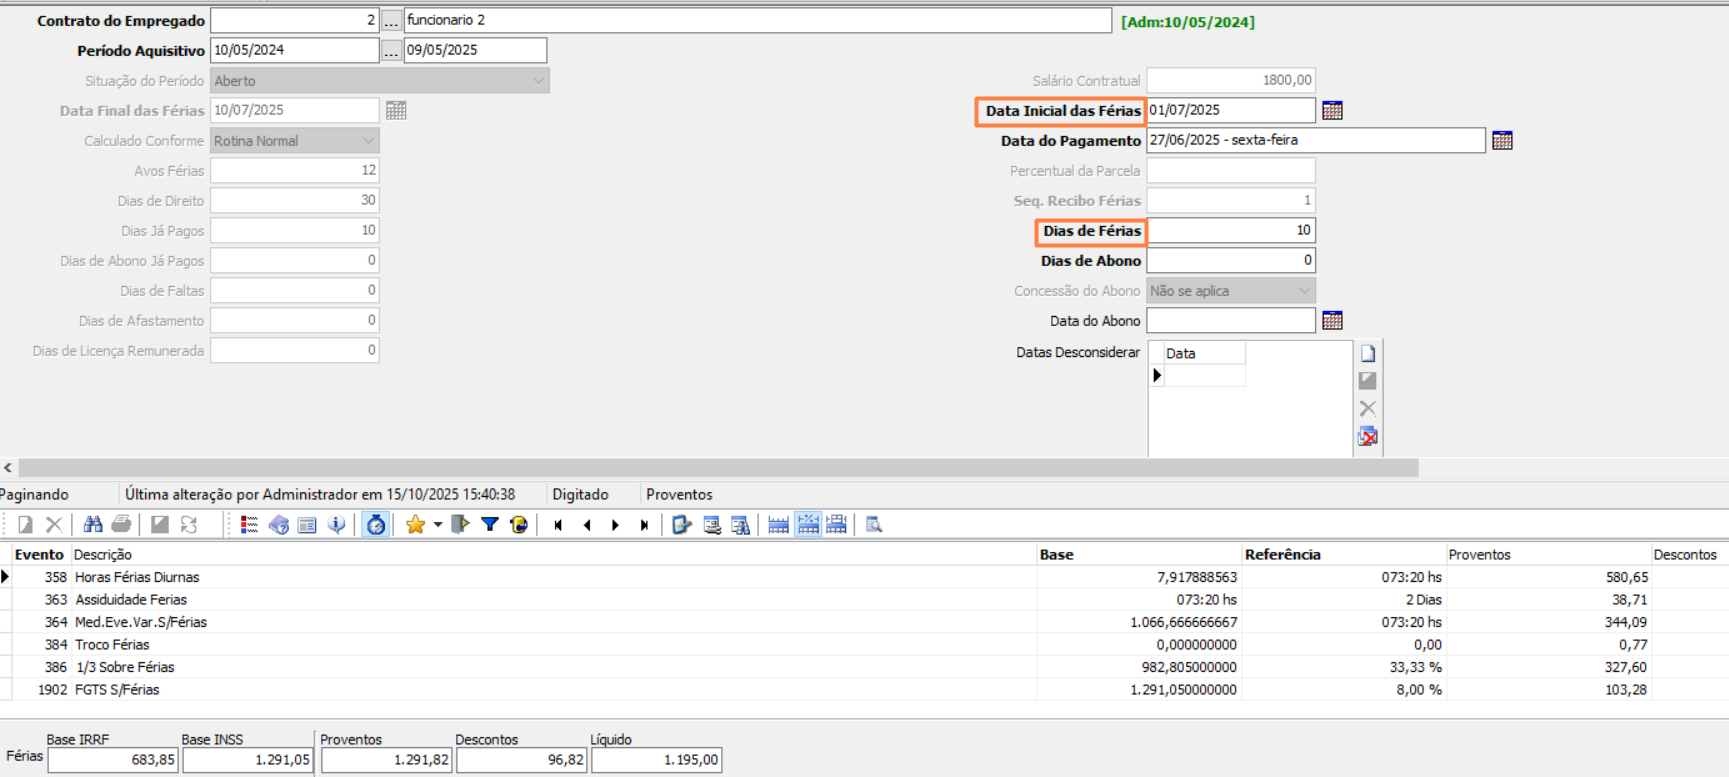Click the clock/timer toolbar icon
The width and height of the screenshot is (1729, 777).
pyautogui.click(x=376, y=525)
